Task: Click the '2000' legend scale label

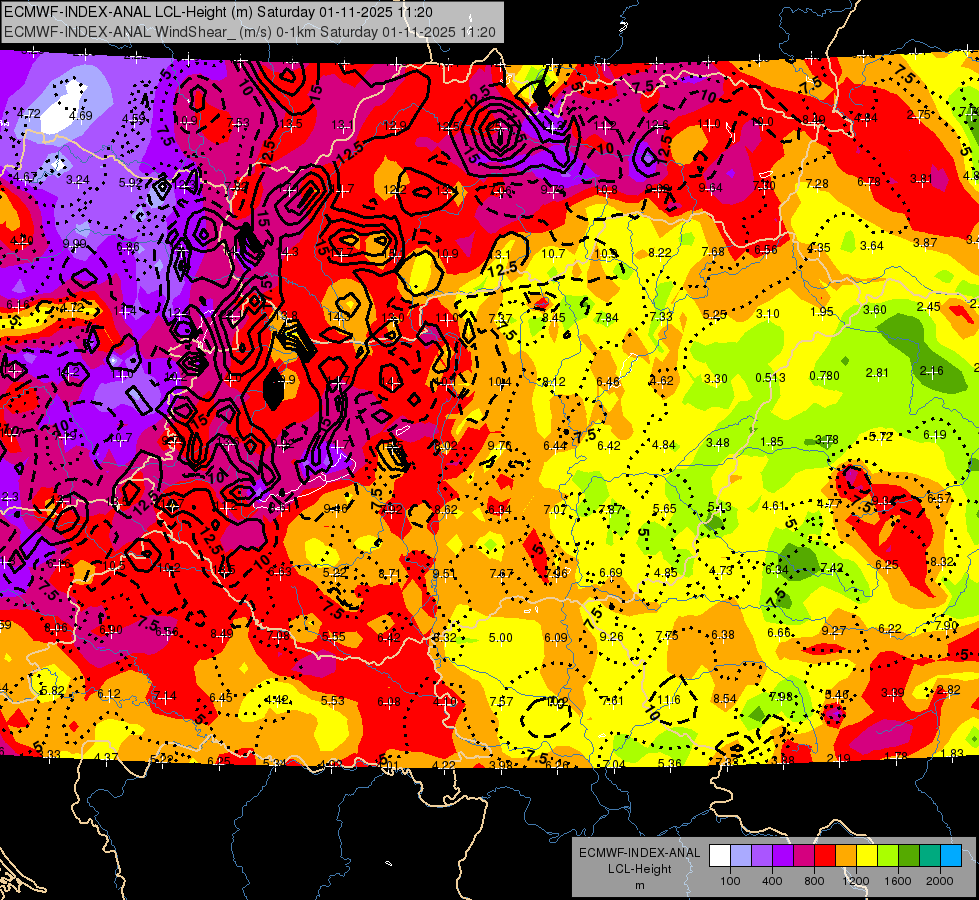Action: click(940, 881)
